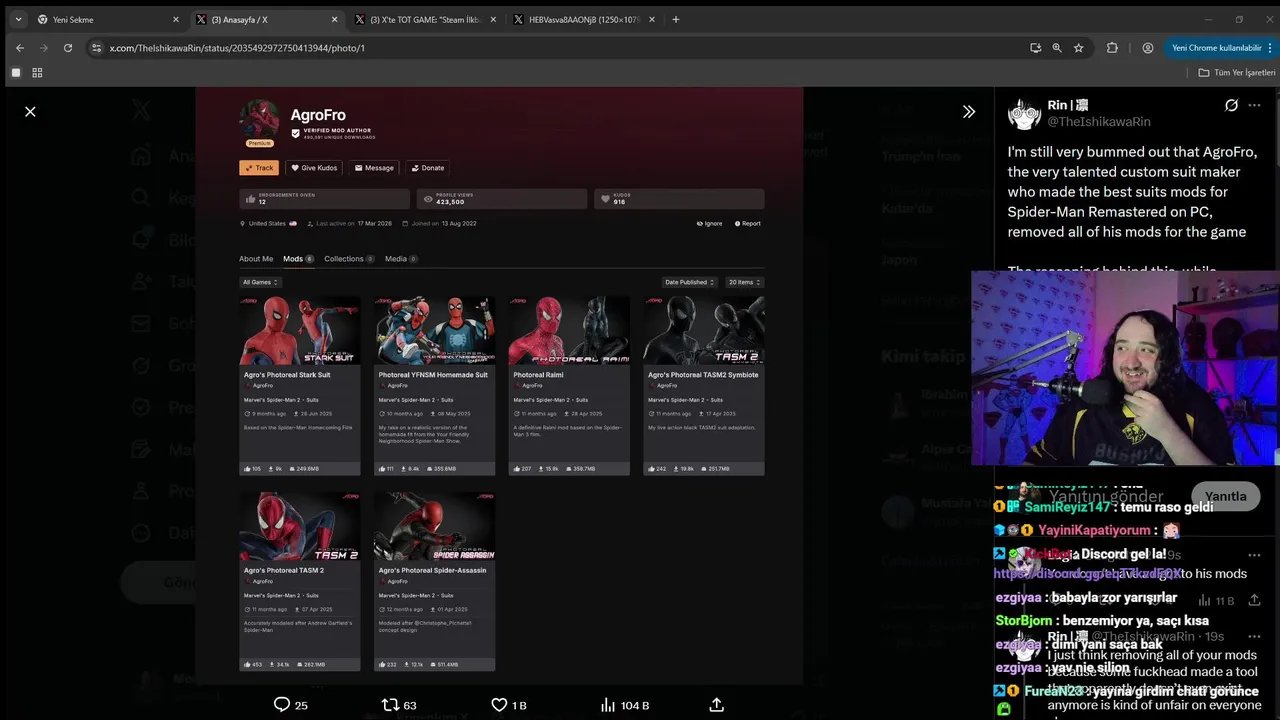
Task: Click the install app icon in address bar
Action: 1035,47
